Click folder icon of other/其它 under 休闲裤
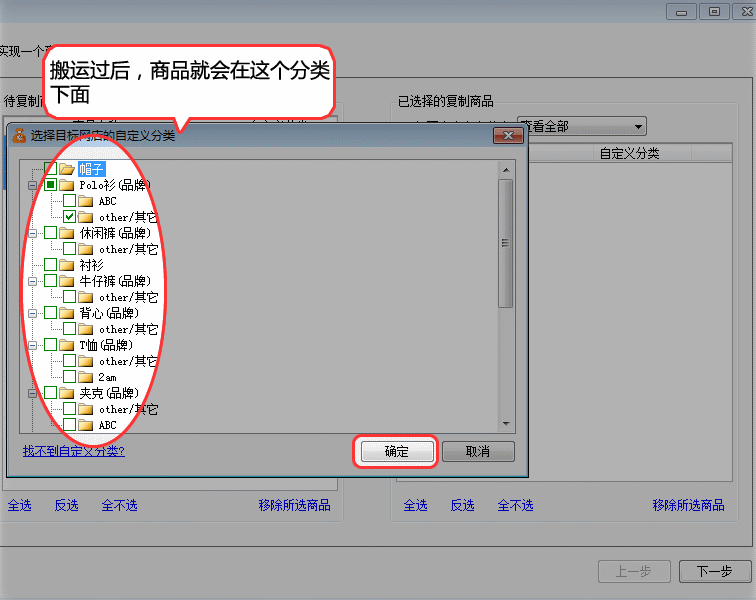The height and width of the screenshot is (600, 756). click(85, 249)
